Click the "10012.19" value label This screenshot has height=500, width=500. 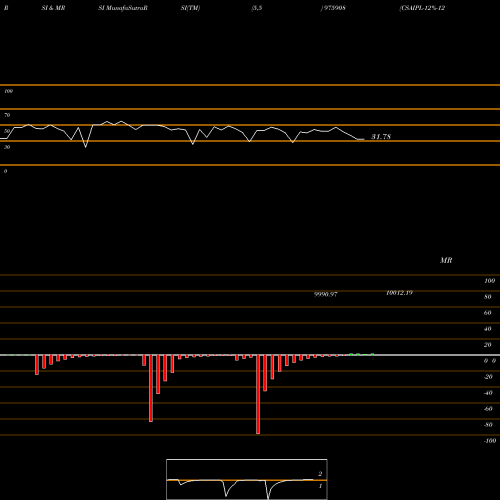399,293
